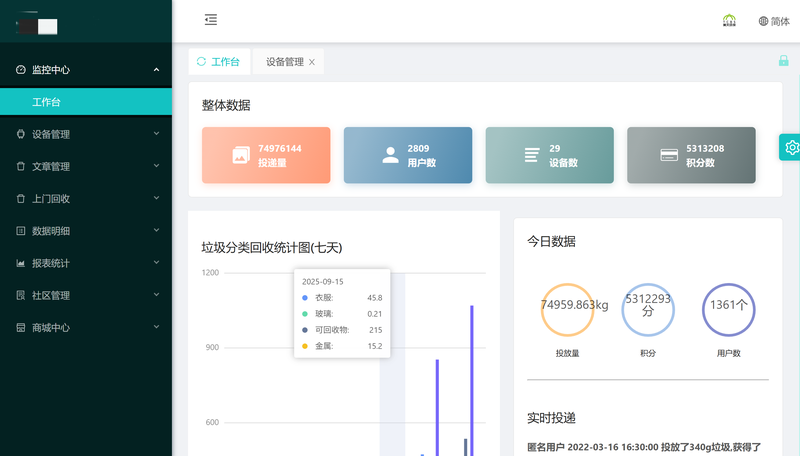Open the settings gear panel on the right
This screenshot has width=800, height=456.
point(791,147)
